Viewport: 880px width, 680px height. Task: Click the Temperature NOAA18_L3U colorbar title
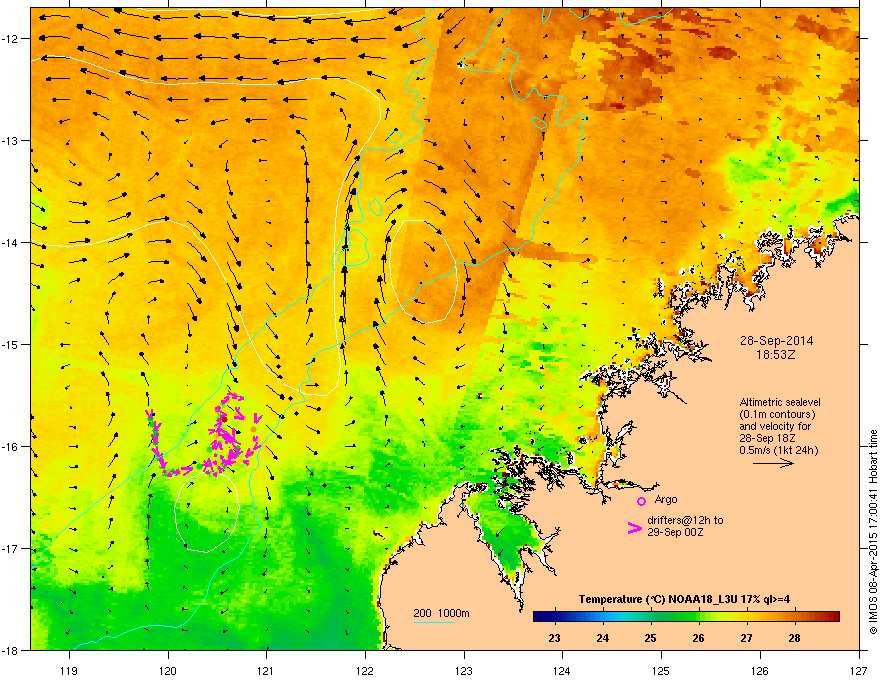(684, 599)
